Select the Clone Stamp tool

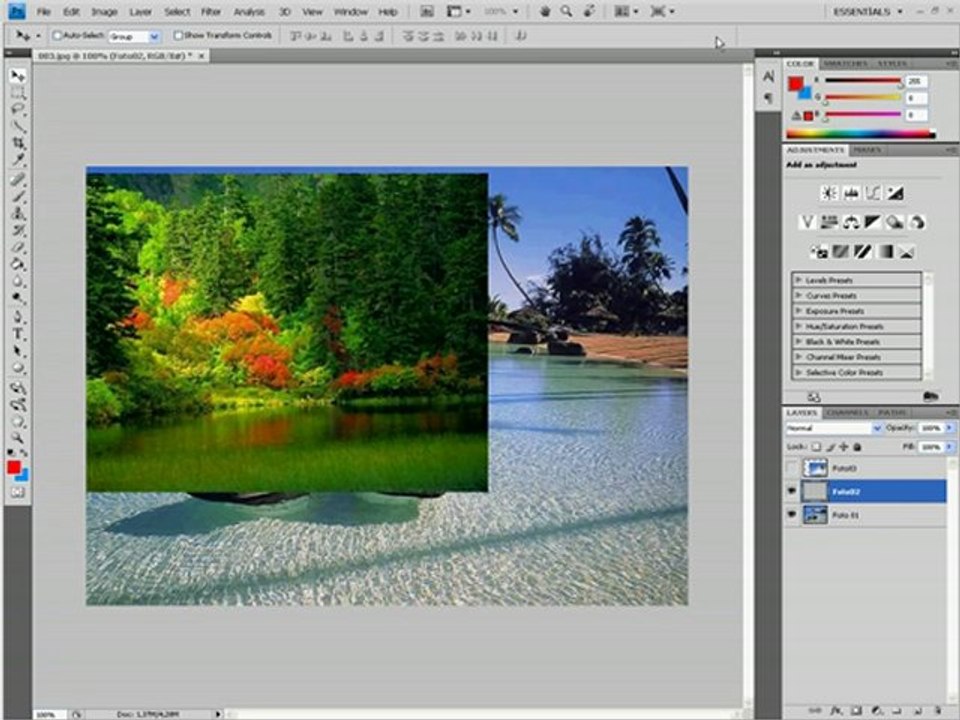pyautogui.click(x=18, y=214)
